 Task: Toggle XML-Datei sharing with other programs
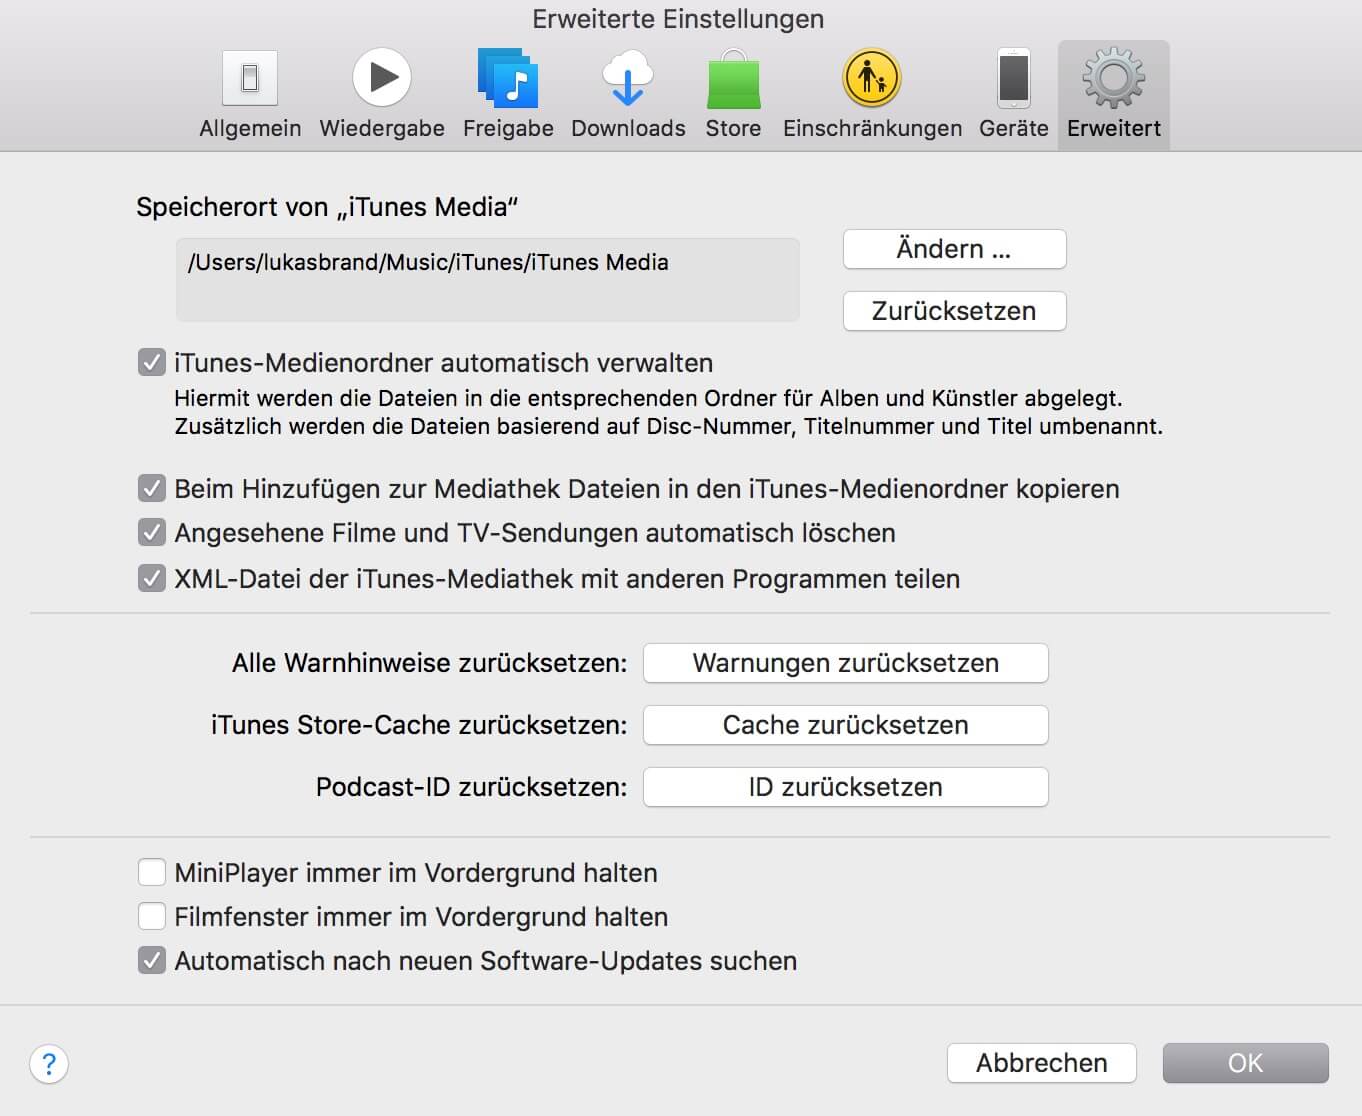point(152,578)
